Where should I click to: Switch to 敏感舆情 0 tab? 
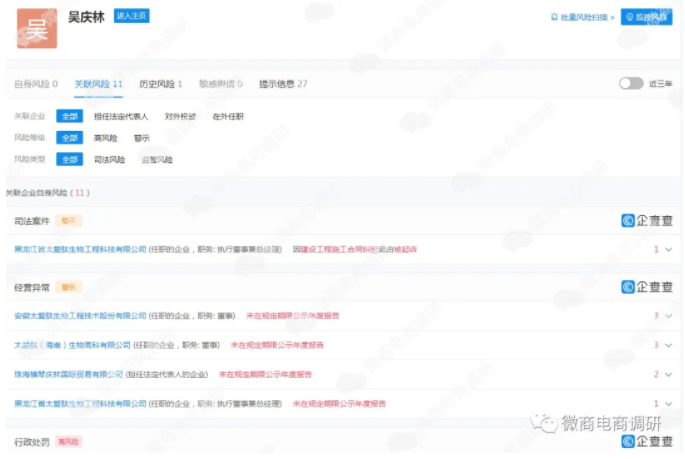click(x=221, y=84)
